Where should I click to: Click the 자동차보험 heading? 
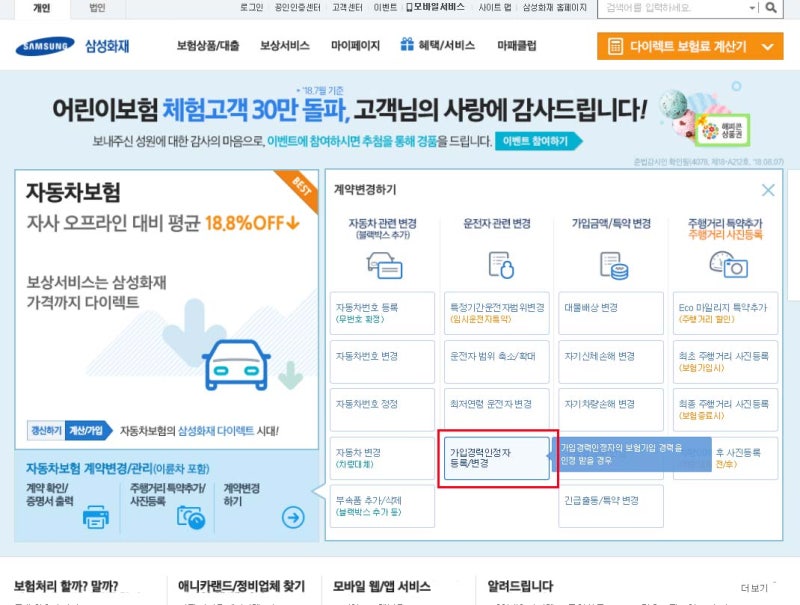73,192
